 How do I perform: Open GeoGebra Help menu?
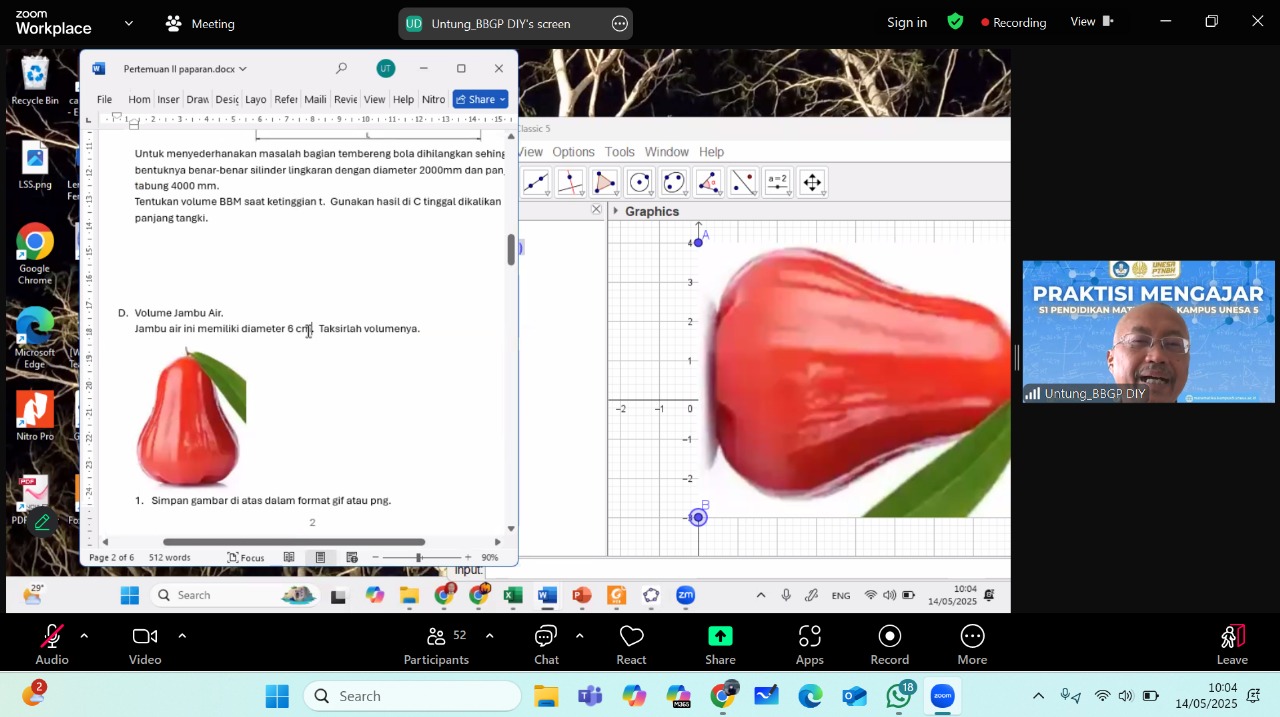711,152
